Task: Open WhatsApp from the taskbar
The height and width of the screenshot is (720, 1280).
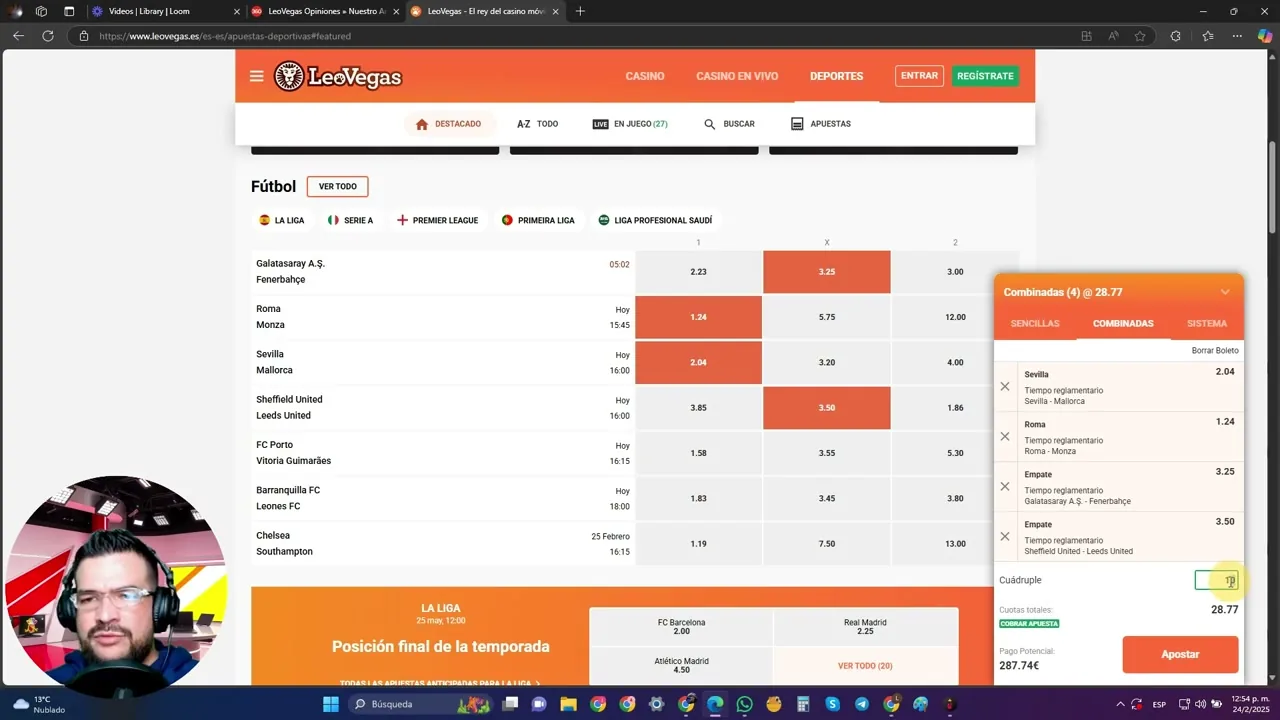Action: pos(744,704)
